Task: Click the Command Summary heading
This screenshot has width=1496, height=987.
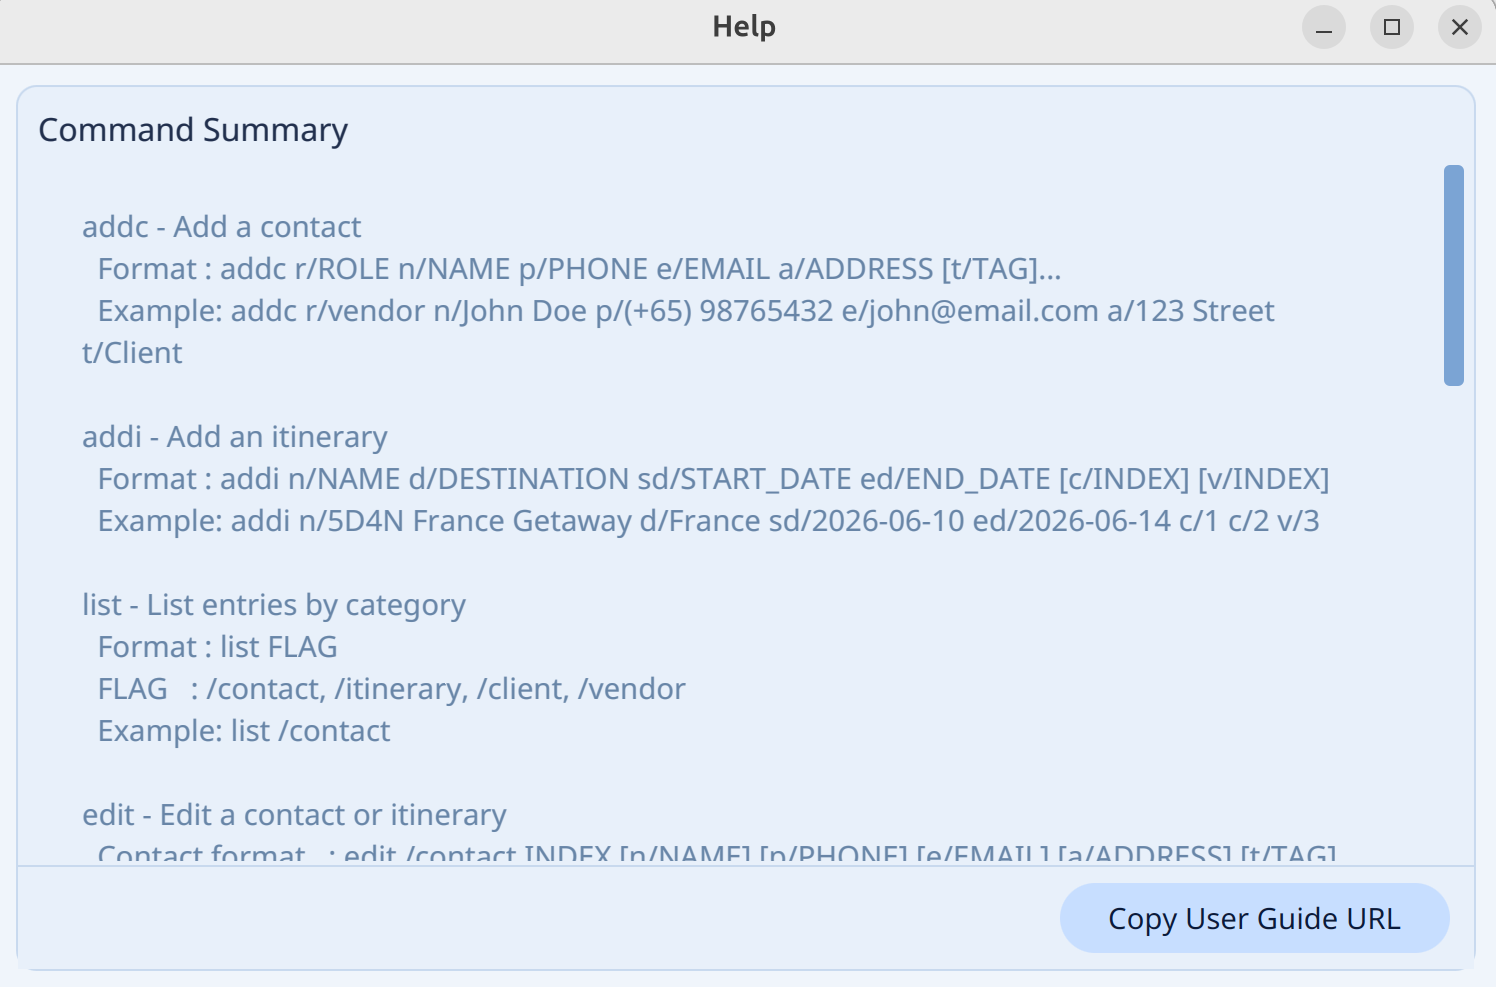Action: pos(193,130)
